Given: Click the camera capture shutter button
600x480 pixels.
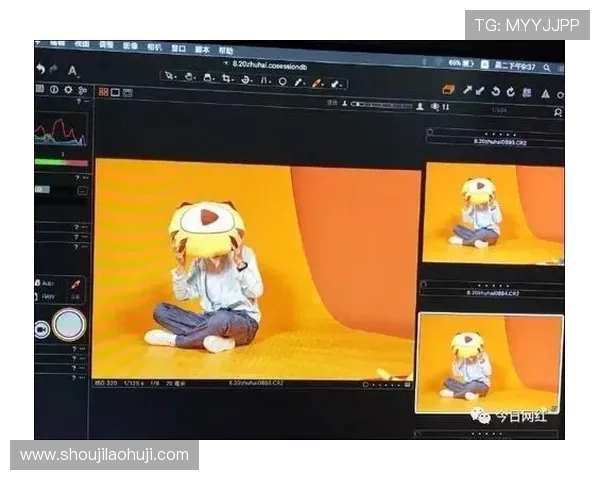Looking at the screenshot, I should click(69, 324).
